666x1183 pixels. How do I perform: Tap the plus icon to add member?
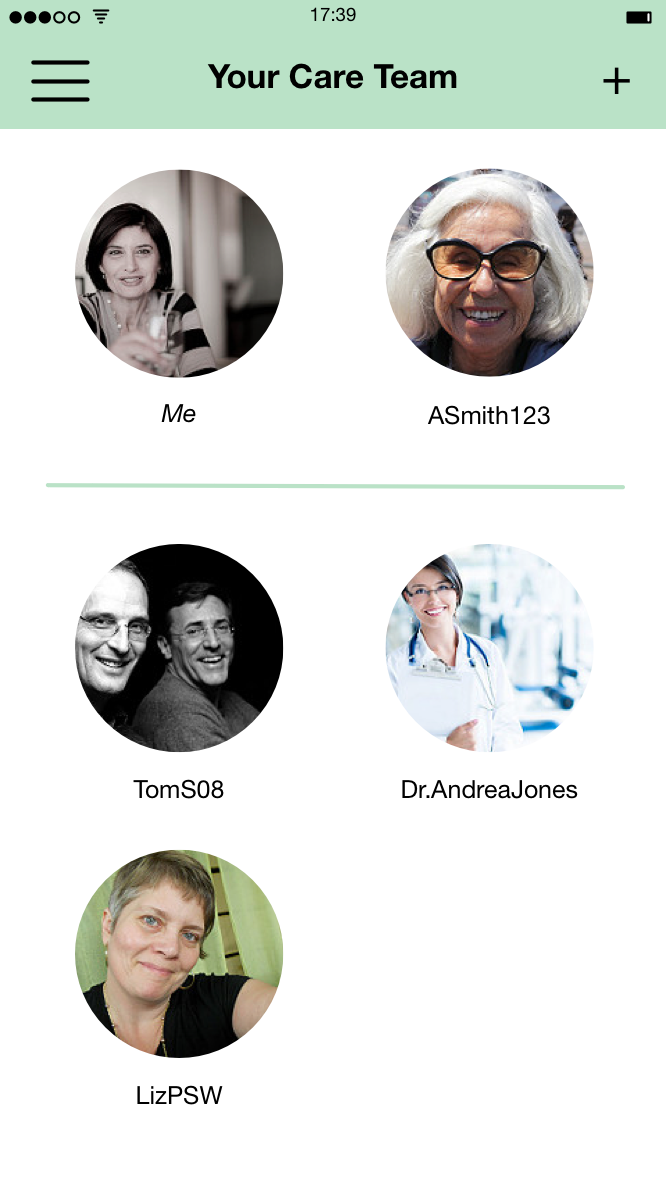[616, 81]
